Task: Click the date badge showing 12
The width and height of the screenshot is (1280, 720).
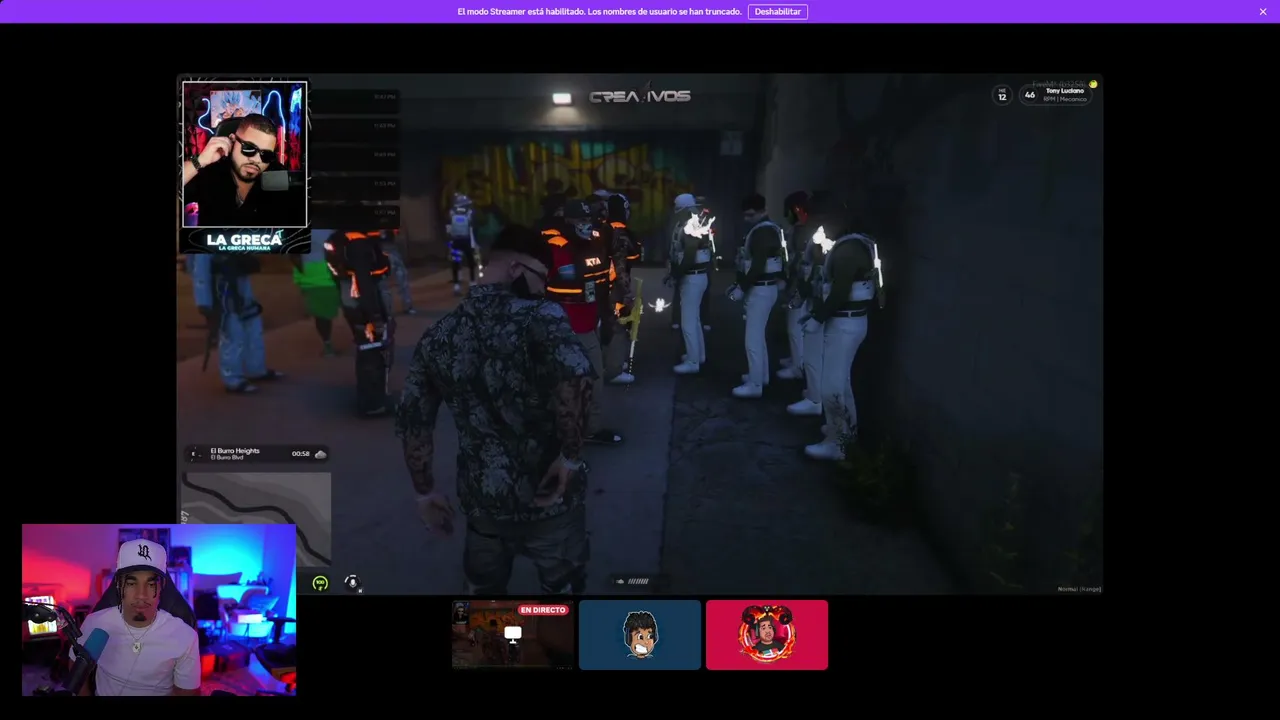Action: click(1002, 95)
